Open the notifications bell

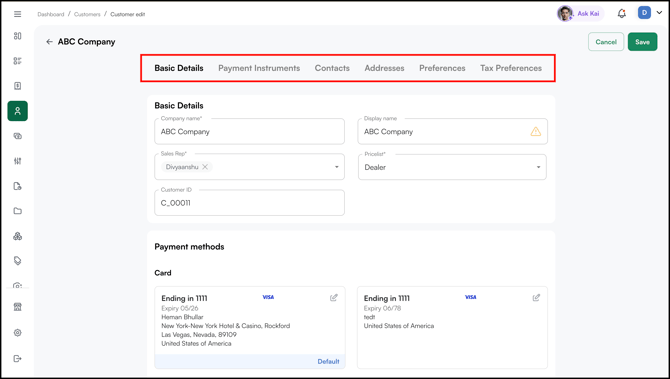click(622, 14)
